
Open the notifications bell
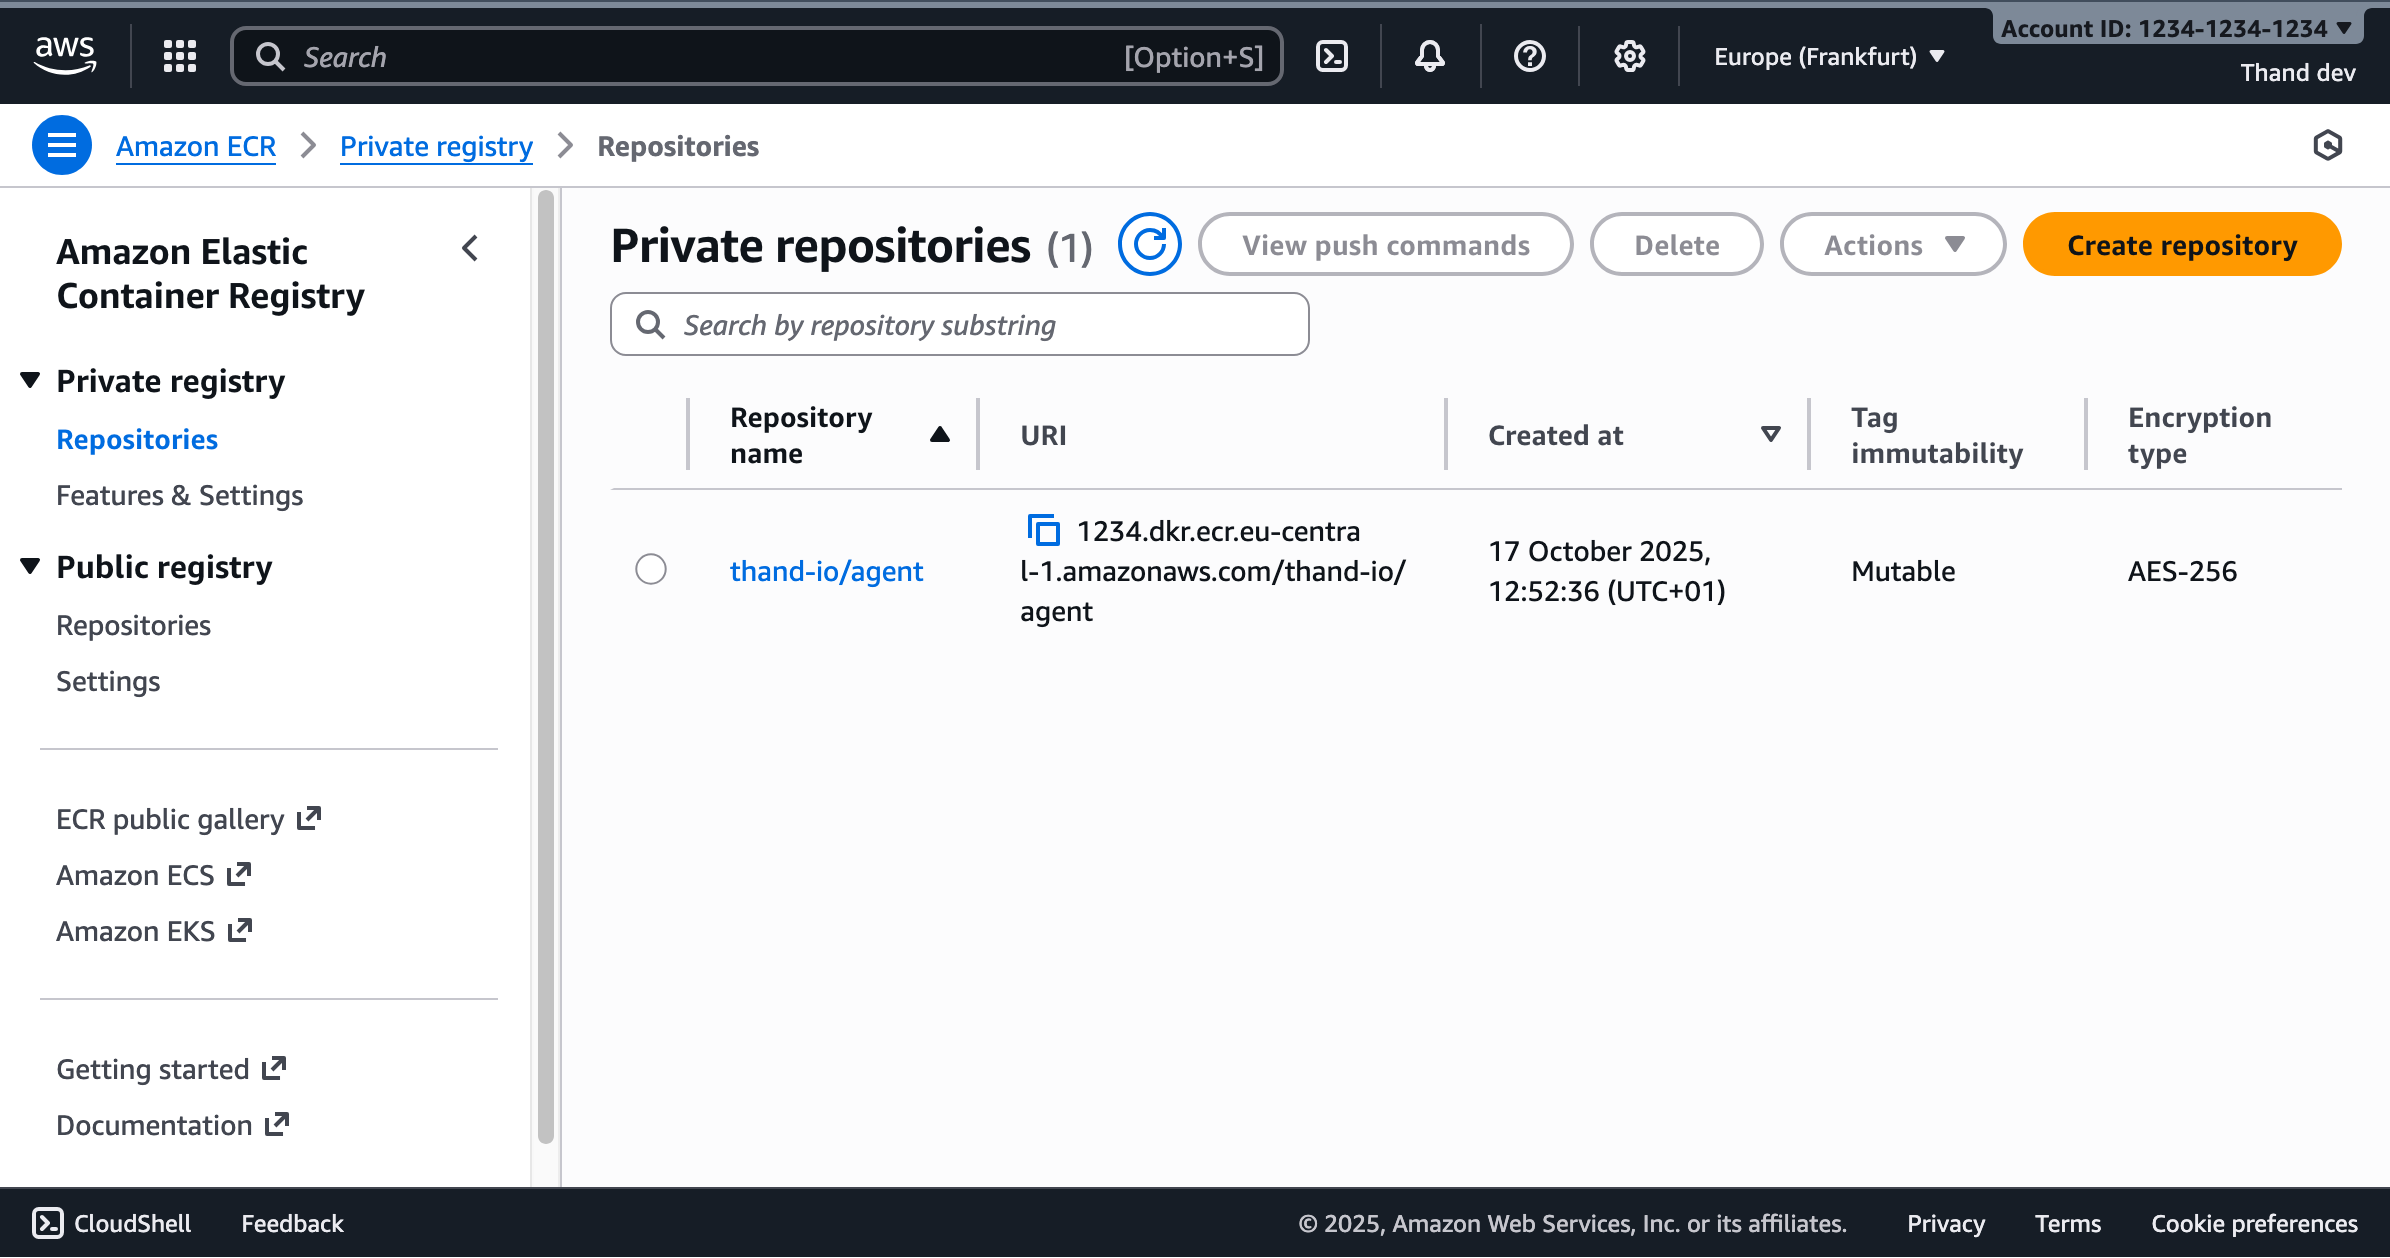pyautogui.click(x=1428, y=56)
